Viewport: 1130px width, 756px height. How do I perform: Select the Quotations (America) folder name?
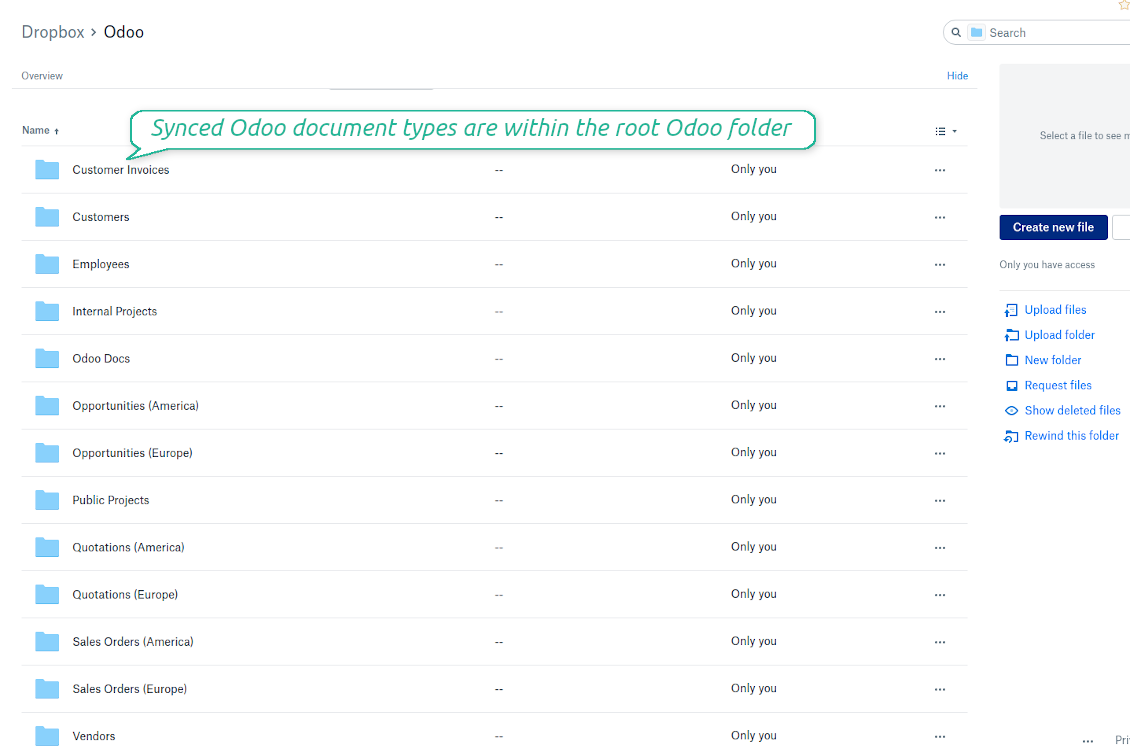pyautogui.click(x=128, y=548)
